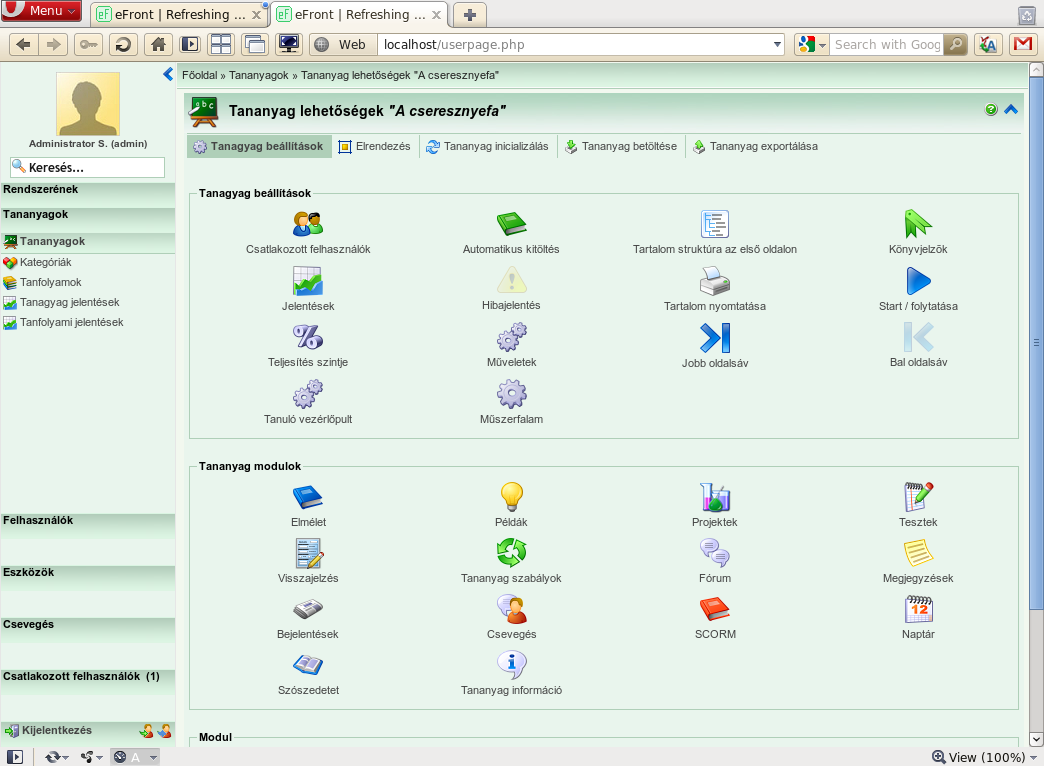Viewport: 1044px width, 766px height.
Task: Click the Könyvjelzők bookmark icon
Action: tap(918, 224)
